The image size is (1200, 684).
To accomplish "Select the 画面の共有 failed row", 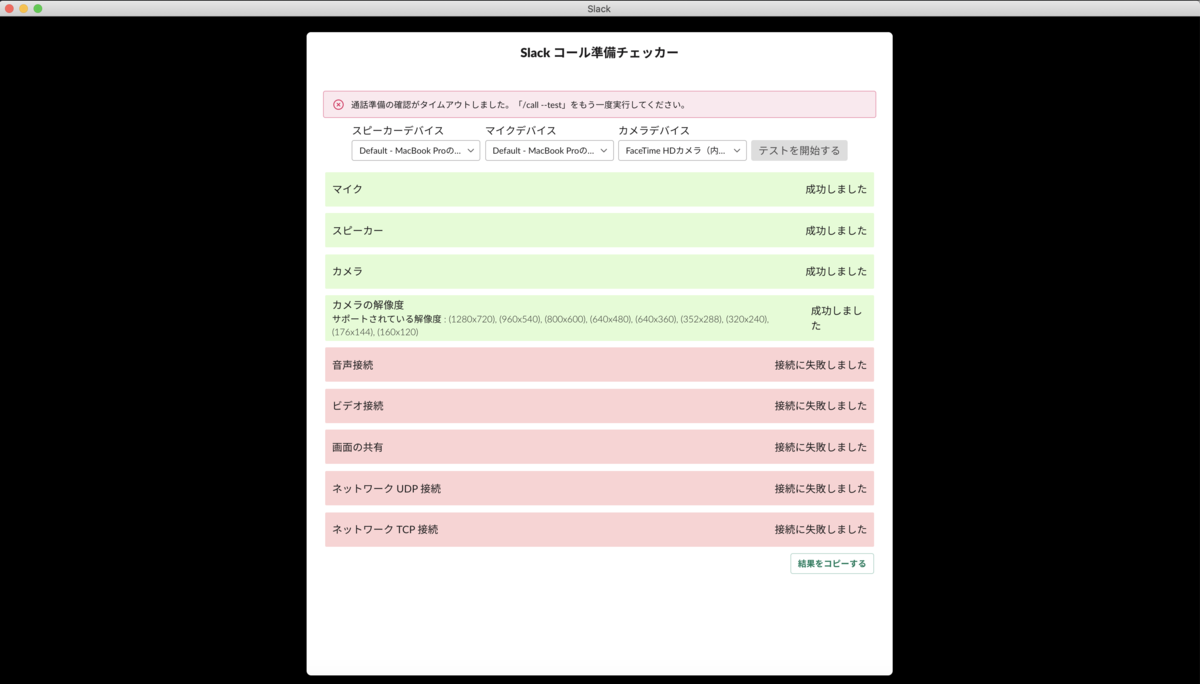I will click(x=599, y=447).
